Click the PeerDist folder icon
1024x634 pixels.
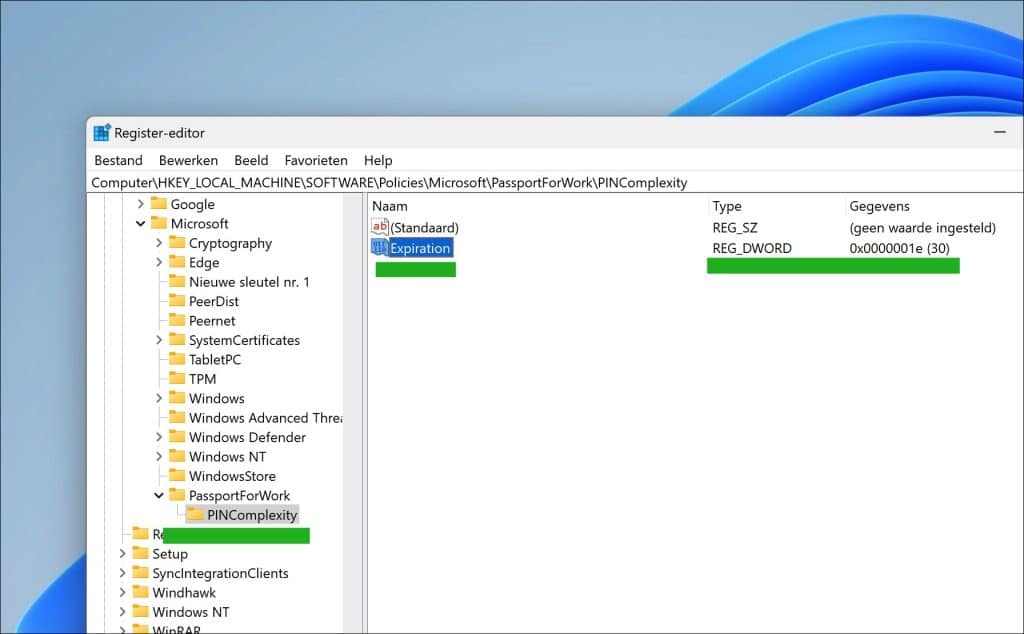pos(177,301)
